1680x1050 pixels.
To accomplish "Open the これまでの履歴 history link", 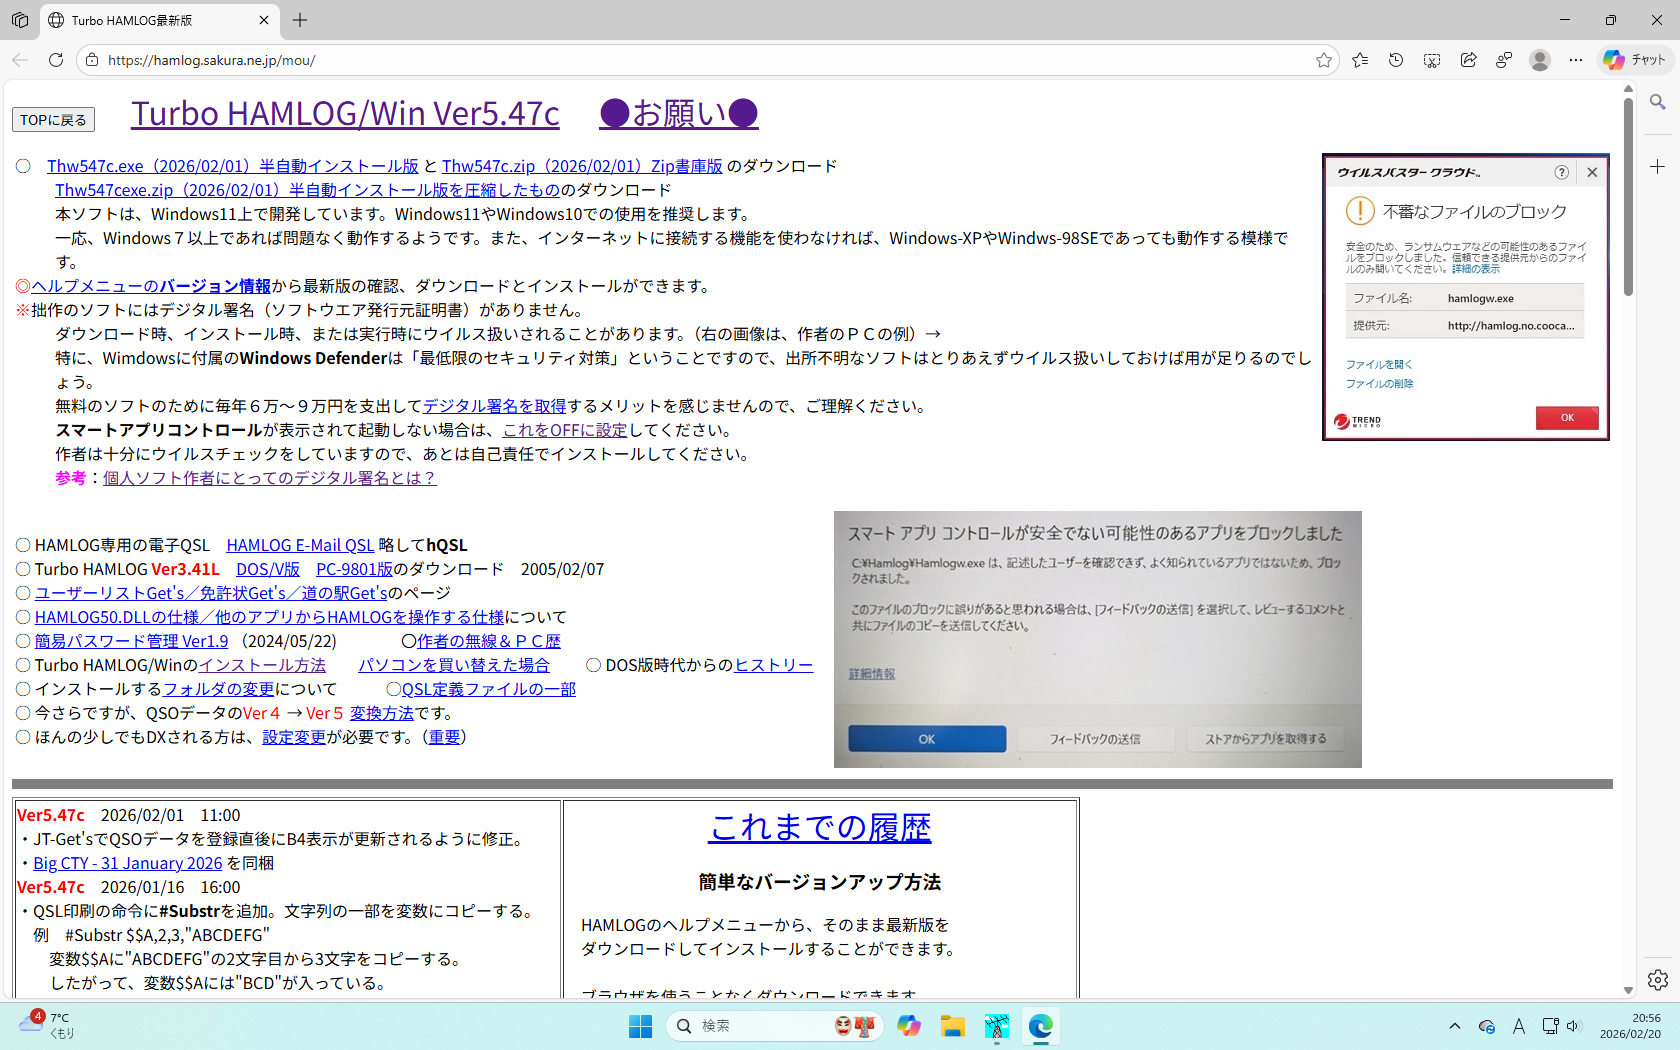I will click(x=820, y=827).
